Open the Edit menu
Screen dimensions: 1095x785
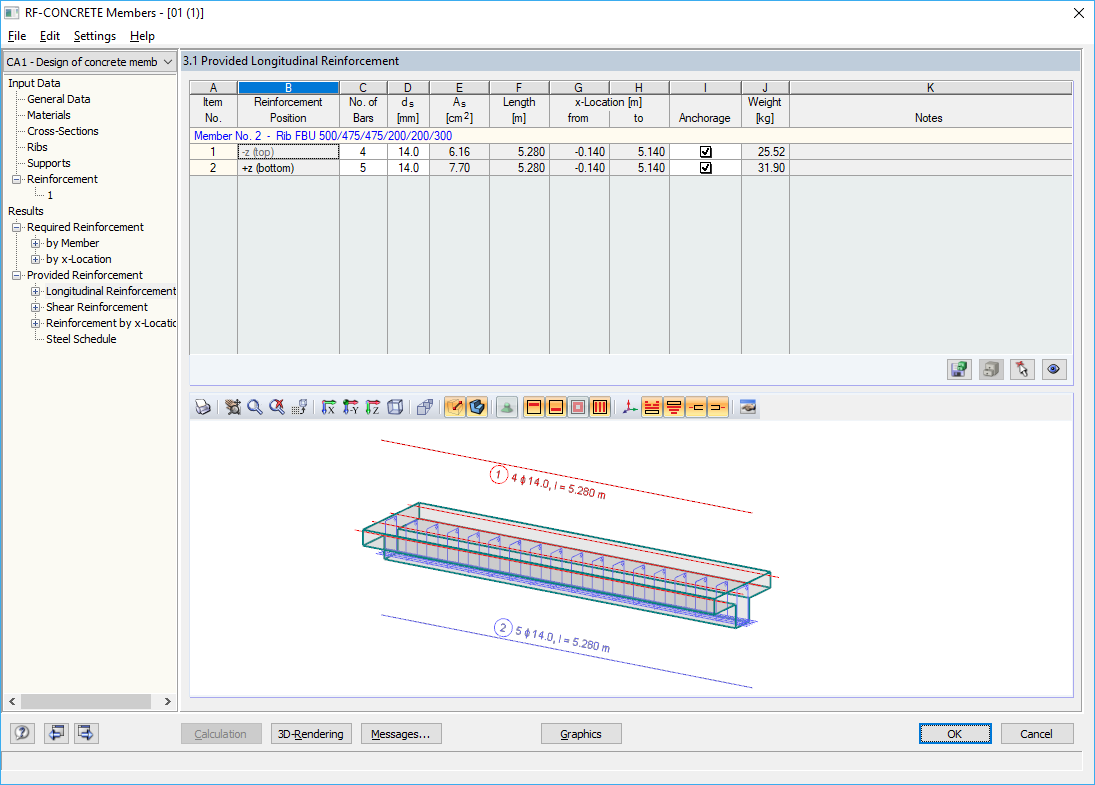(x=50, y=36)
